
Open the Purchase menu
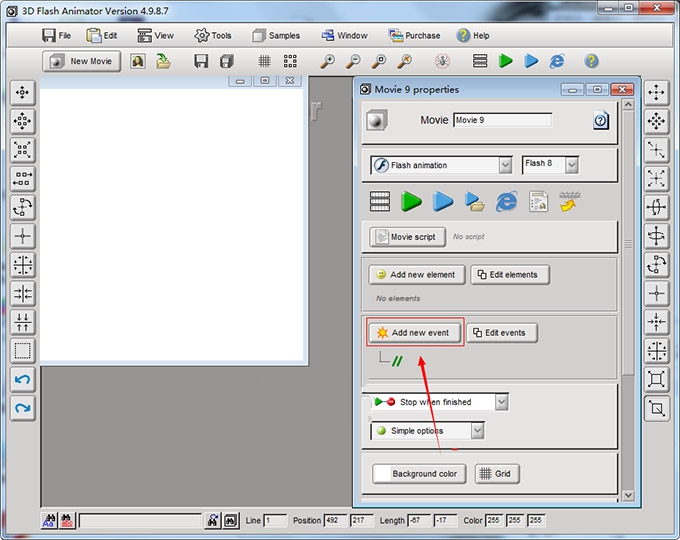click(x=414, y=36)
